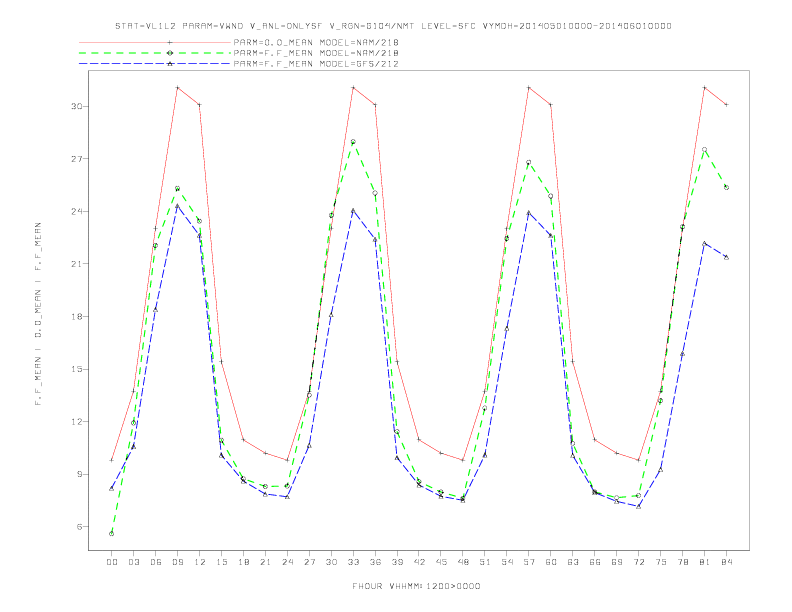This screenshot has width=792, height=612.
Task: Click x-axis tick label 48
Action: (463, 562)
